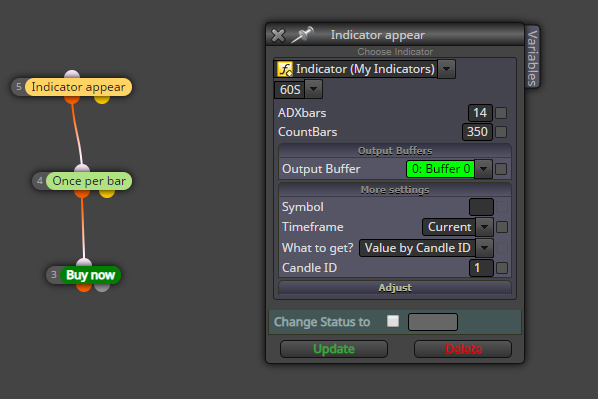This screenshot has height=399, width=598.
Task: Click the yellow output of Once per bar
Action: pos(107,193)
